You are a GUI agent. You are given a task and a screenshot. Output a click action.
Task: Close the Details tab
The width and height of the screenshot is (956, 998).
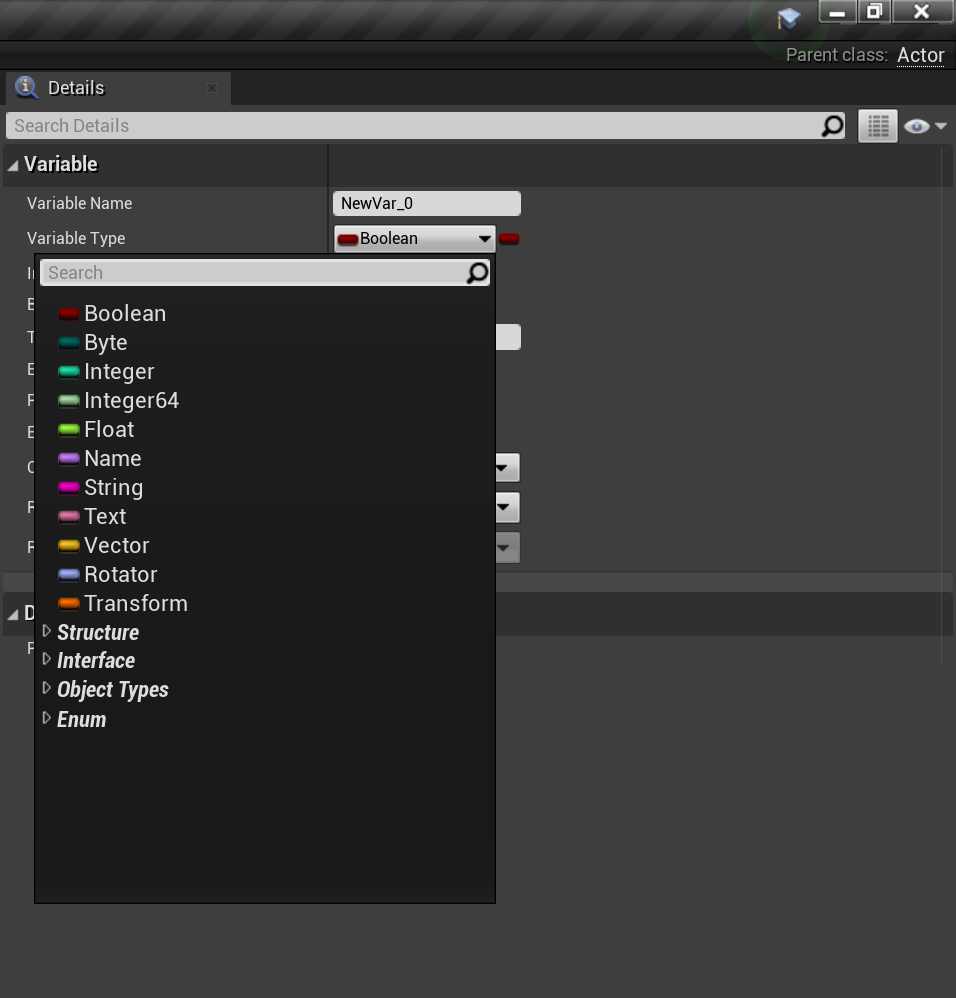[212, 88]
